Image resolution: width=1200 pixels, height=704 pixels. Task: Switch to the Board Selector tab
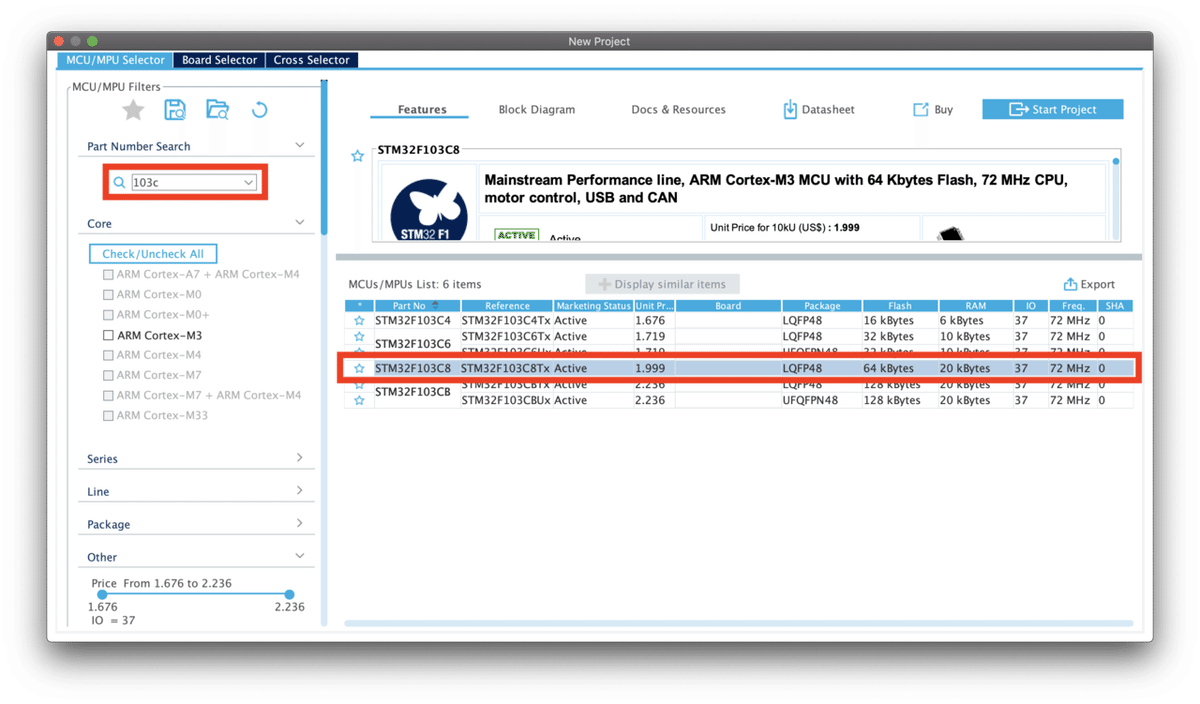coord(219,60)
